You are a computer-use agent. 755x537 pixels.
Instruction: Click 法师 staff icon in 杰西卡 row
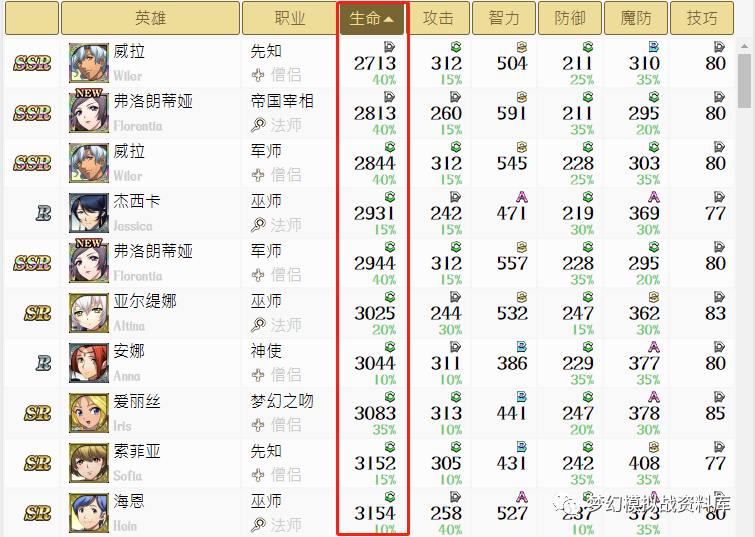(x=258, y=225)
